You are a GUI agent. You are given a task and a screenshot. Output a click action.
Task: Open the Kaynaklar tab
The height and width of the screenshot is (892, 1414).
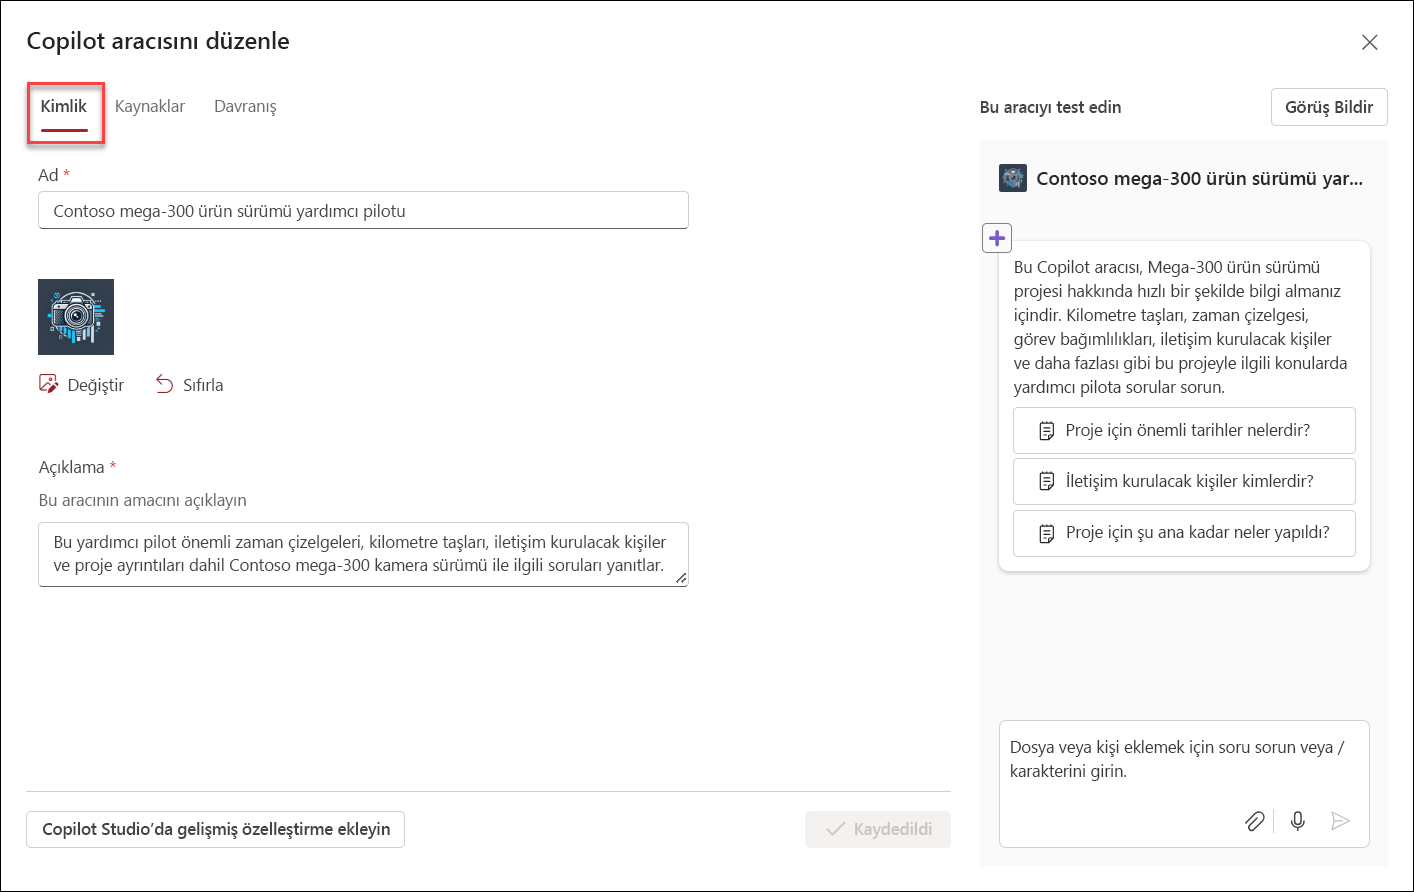click(x=150, y=107)
